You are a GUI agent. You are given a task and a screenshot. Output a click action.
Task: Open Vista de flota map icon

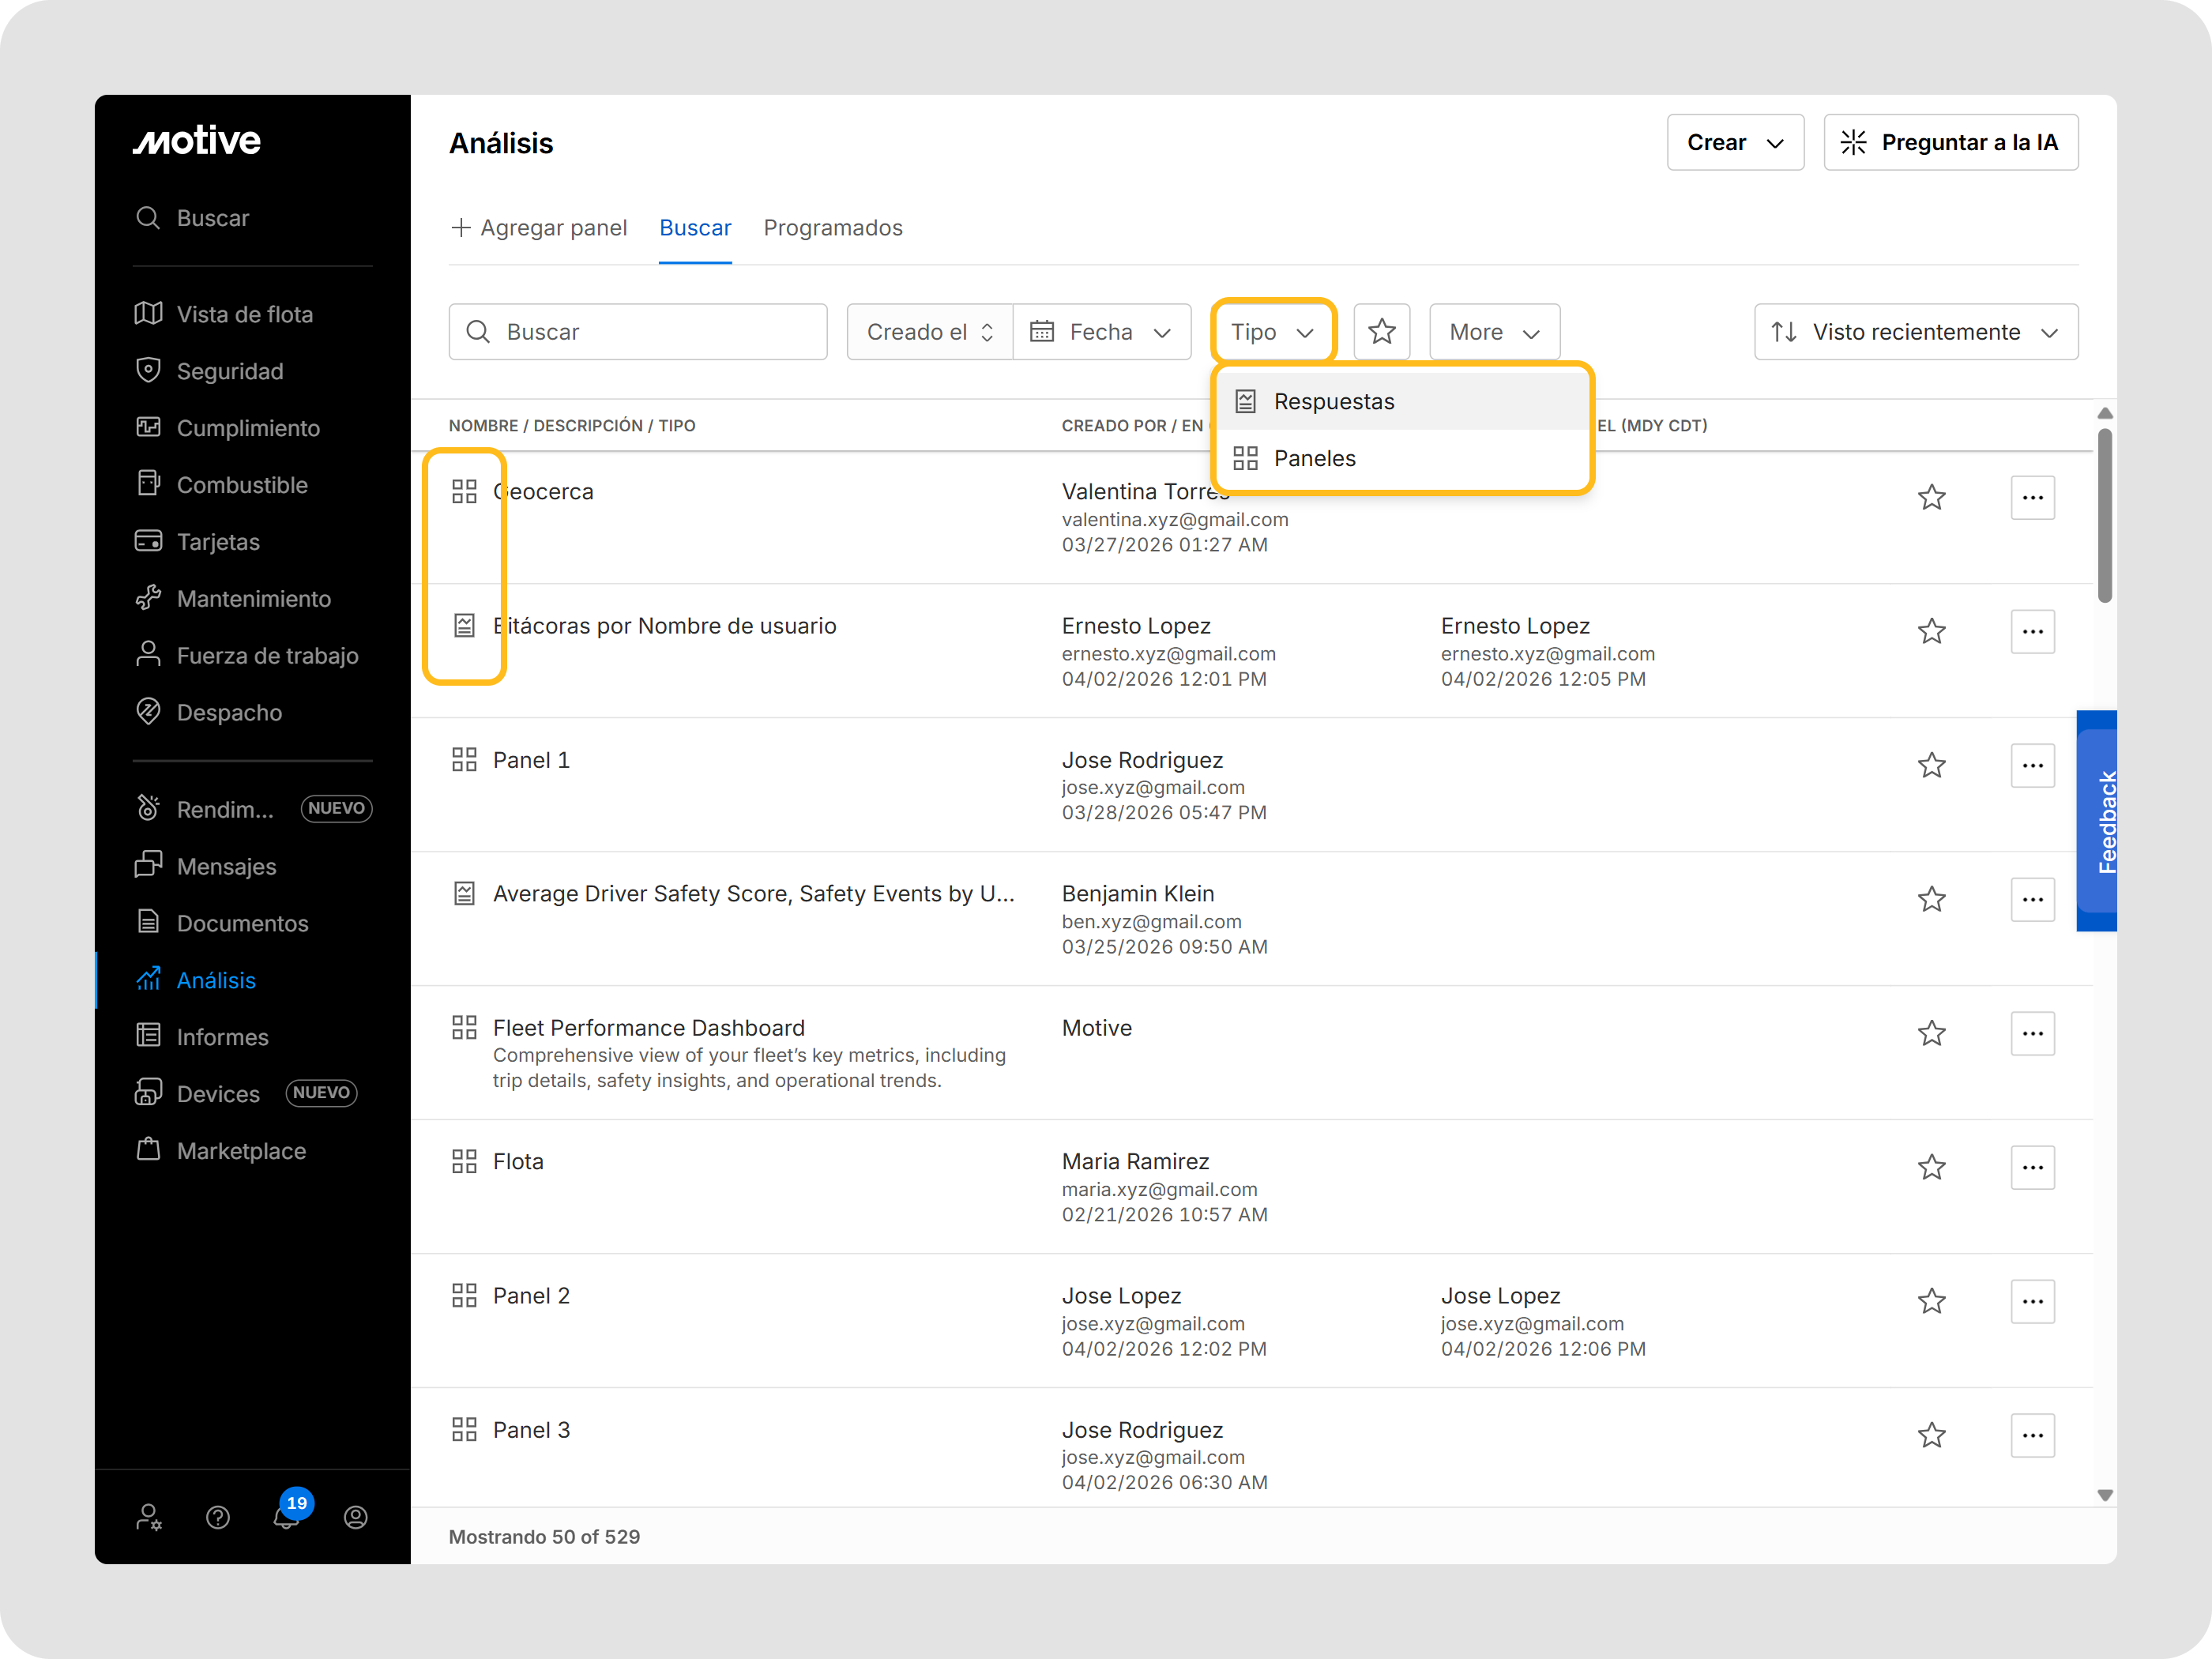(x=148, y=314)
